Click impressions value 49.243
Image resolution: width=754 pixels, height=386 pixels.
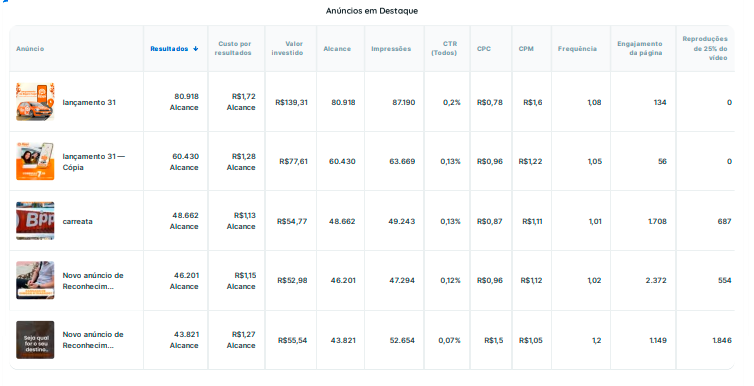[402, 222]
